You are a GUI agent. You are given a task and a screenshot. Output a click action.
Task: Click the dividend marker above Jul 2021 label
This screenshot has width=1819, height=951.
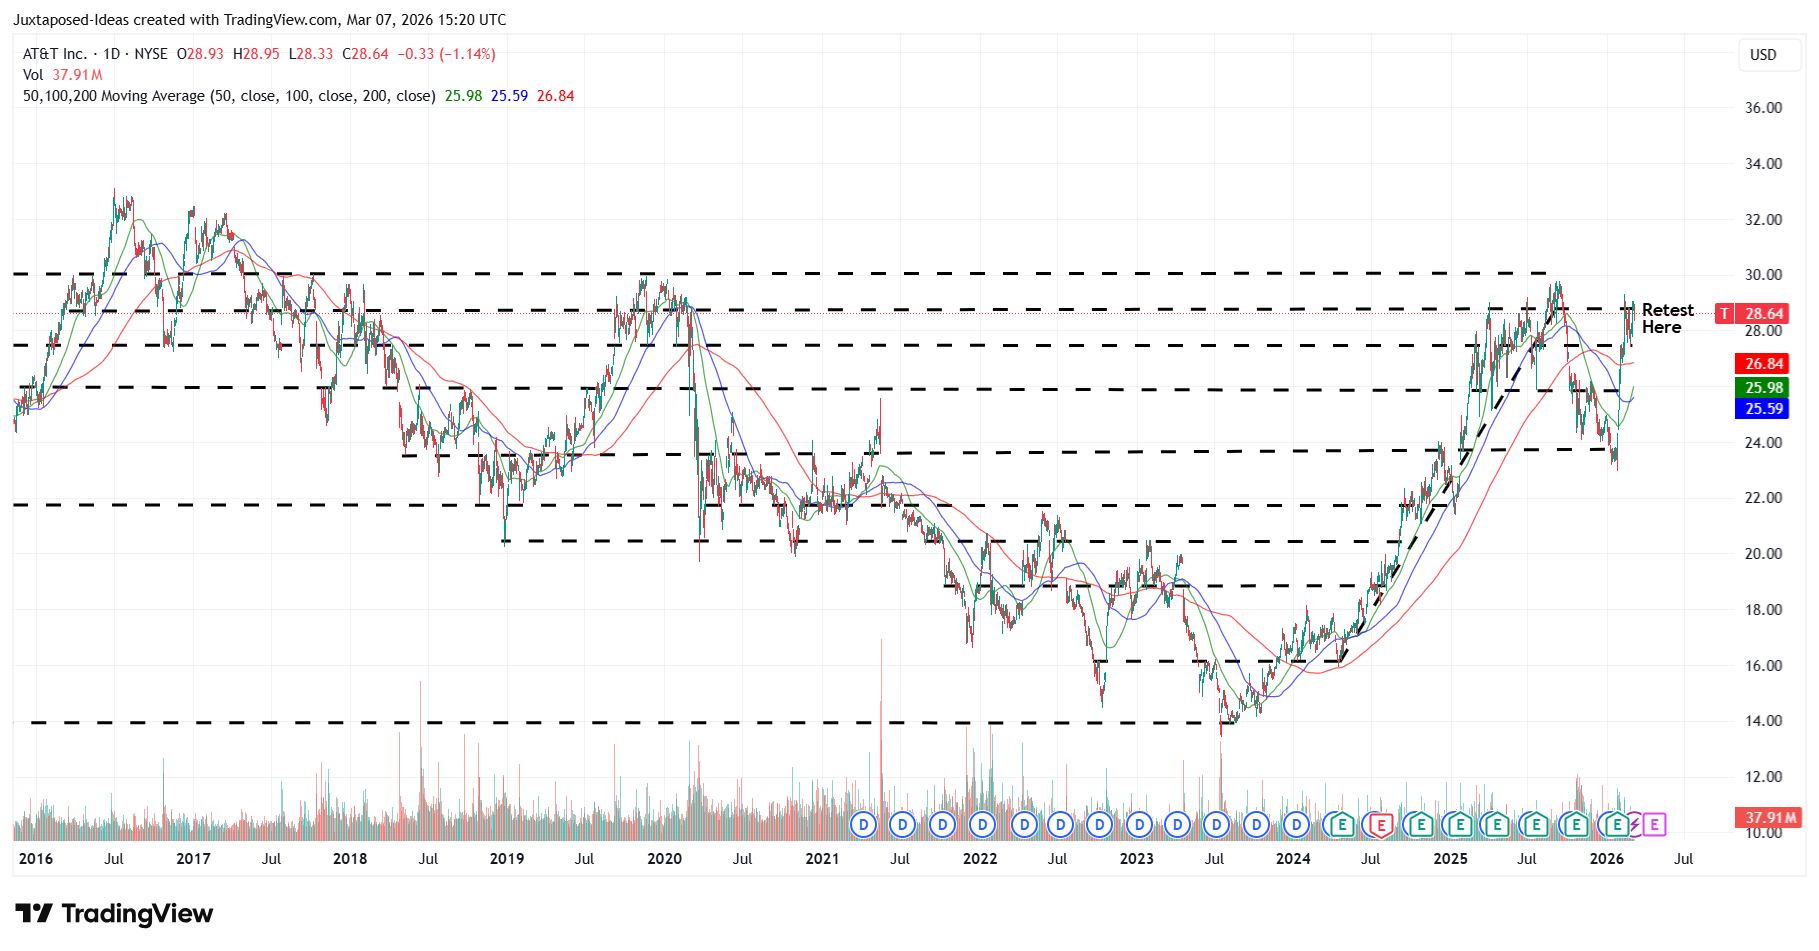[903, 825]
